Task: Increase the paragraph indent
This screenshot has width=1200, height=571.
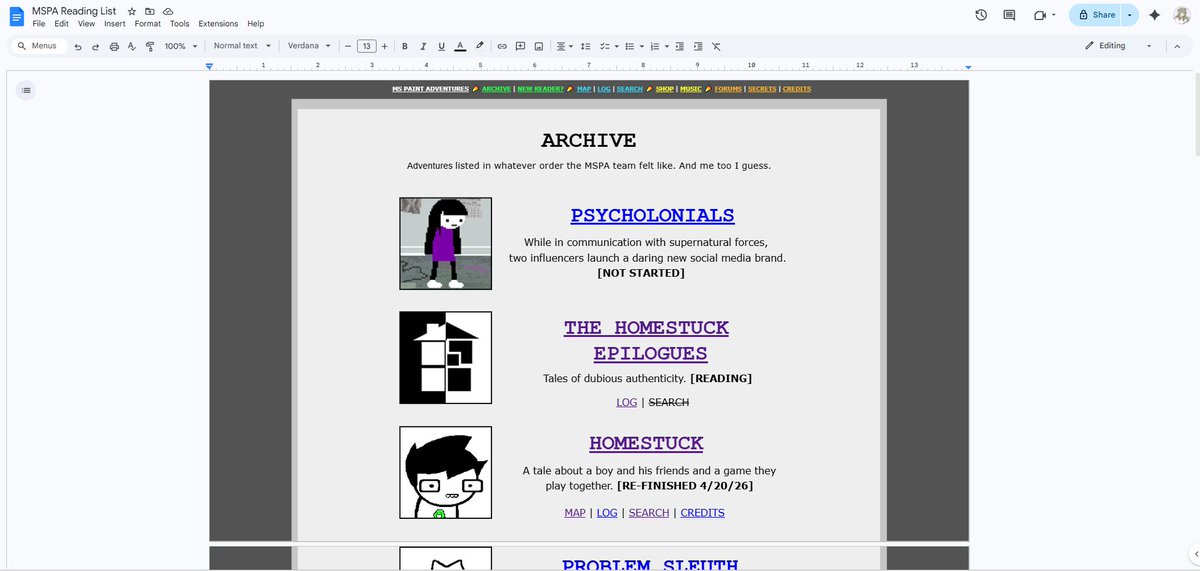Action: click(x=698, y=46)
